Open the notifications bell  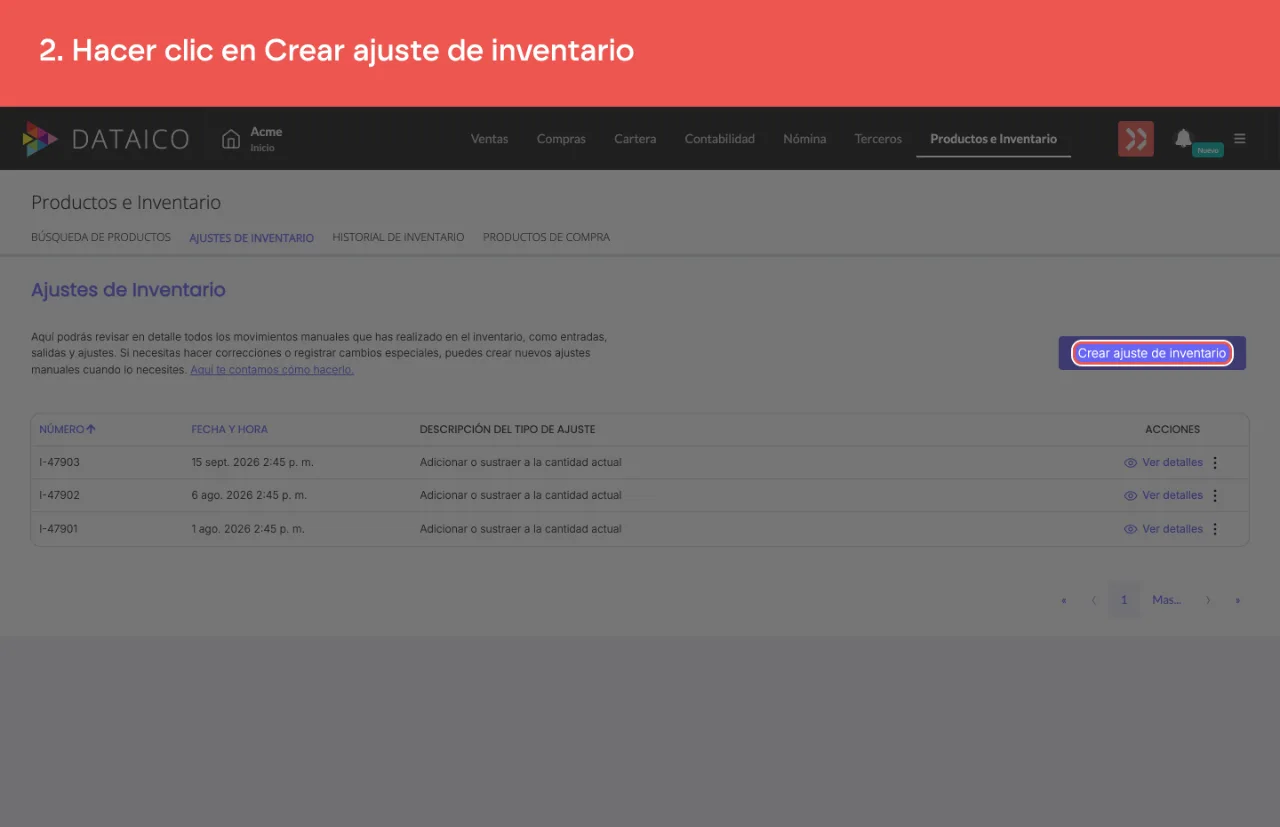(1183, 138)
